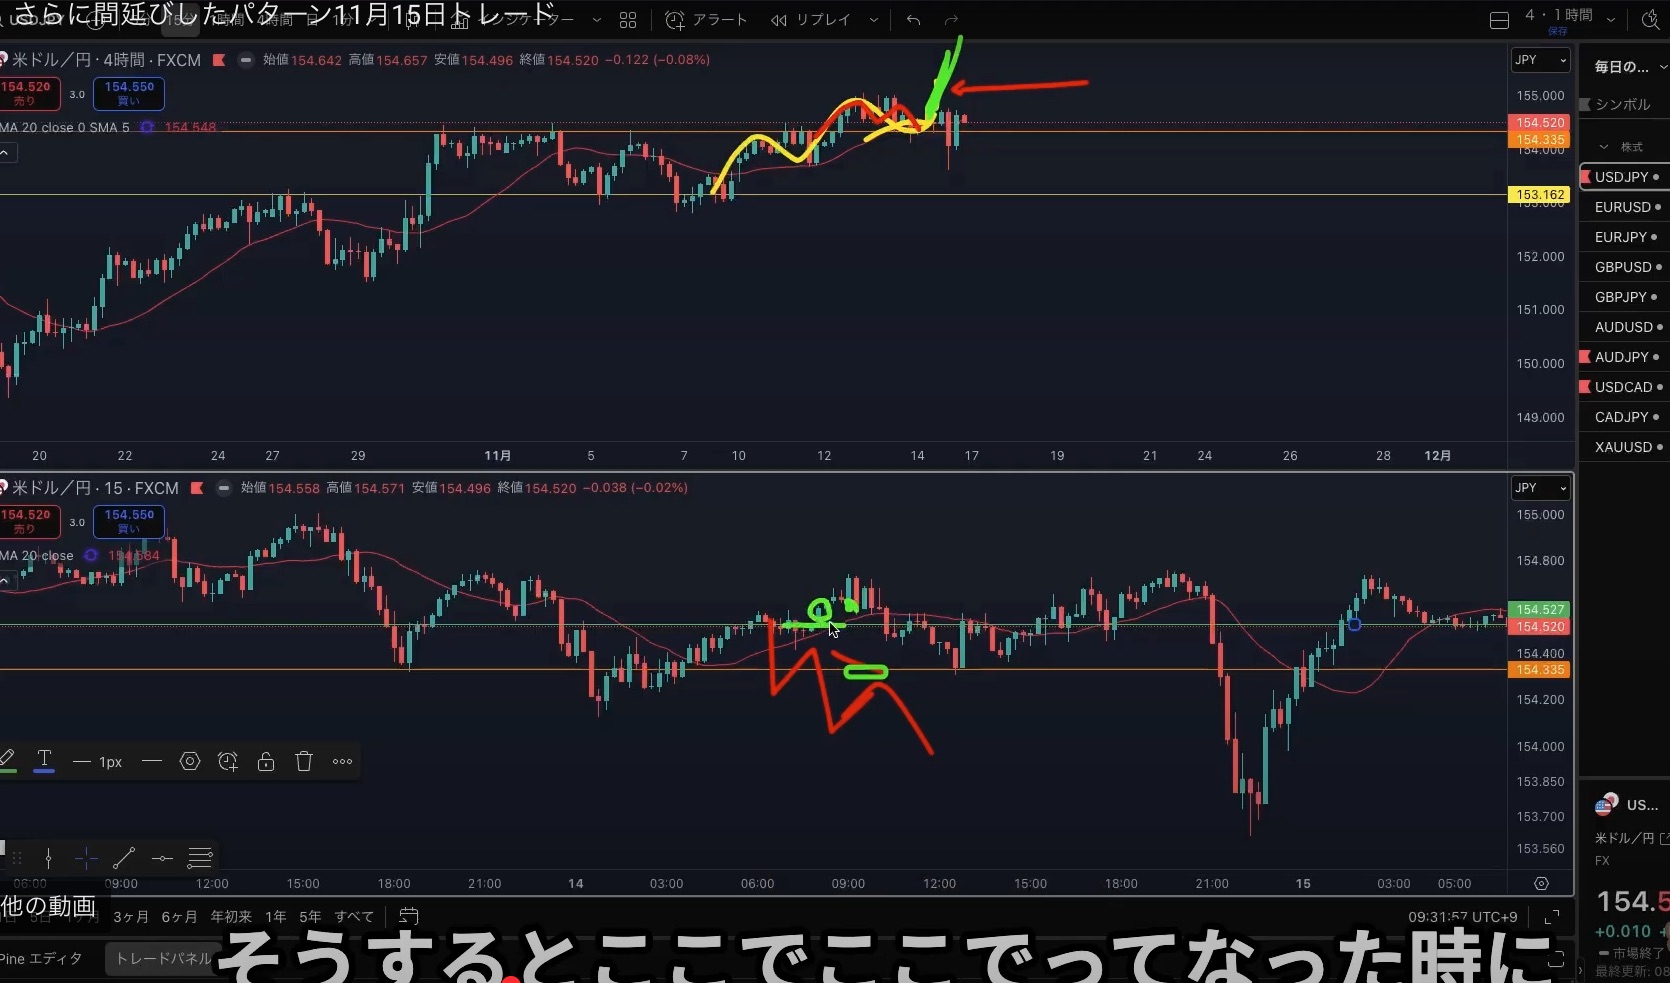Image resolution: width=1670 pixels, height=983 pixels.
Task: Open the JPY currency dropdown on the 15-minute chart
Action: [1540, 488]
